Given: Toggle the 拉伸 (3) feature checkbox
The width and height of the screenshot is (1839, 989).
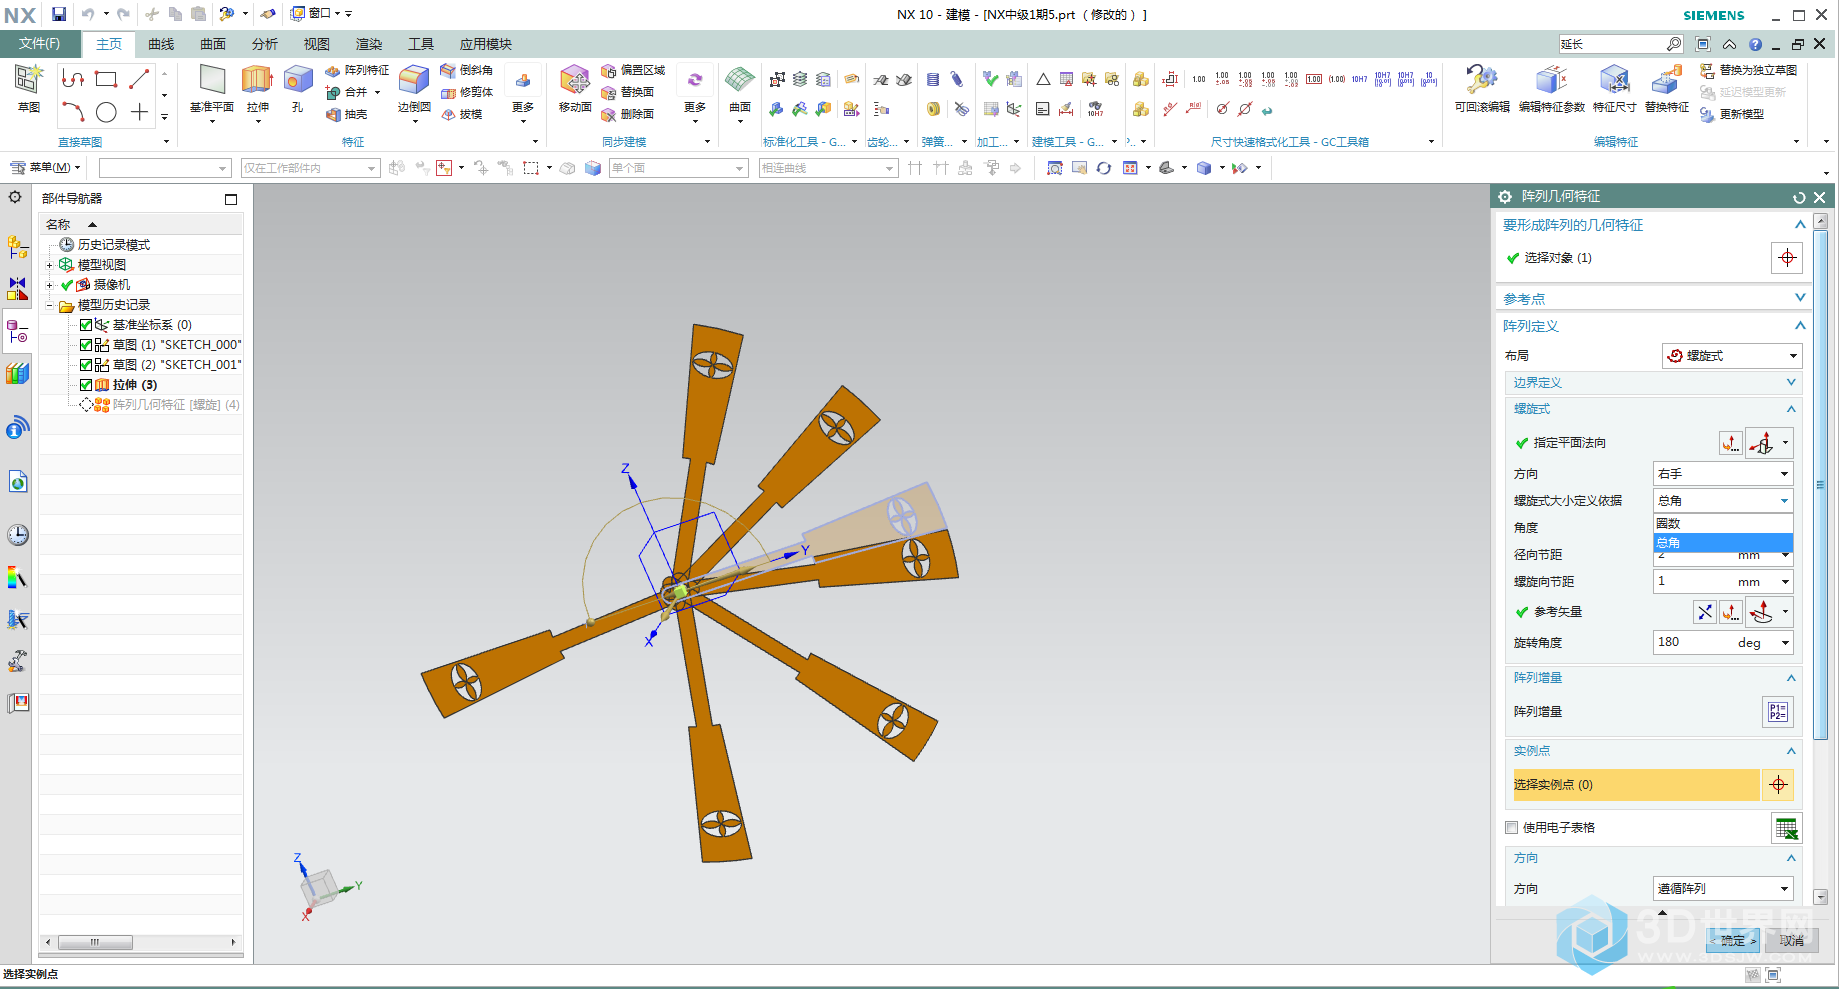Looking at the screenshot, I should (86, 385).
